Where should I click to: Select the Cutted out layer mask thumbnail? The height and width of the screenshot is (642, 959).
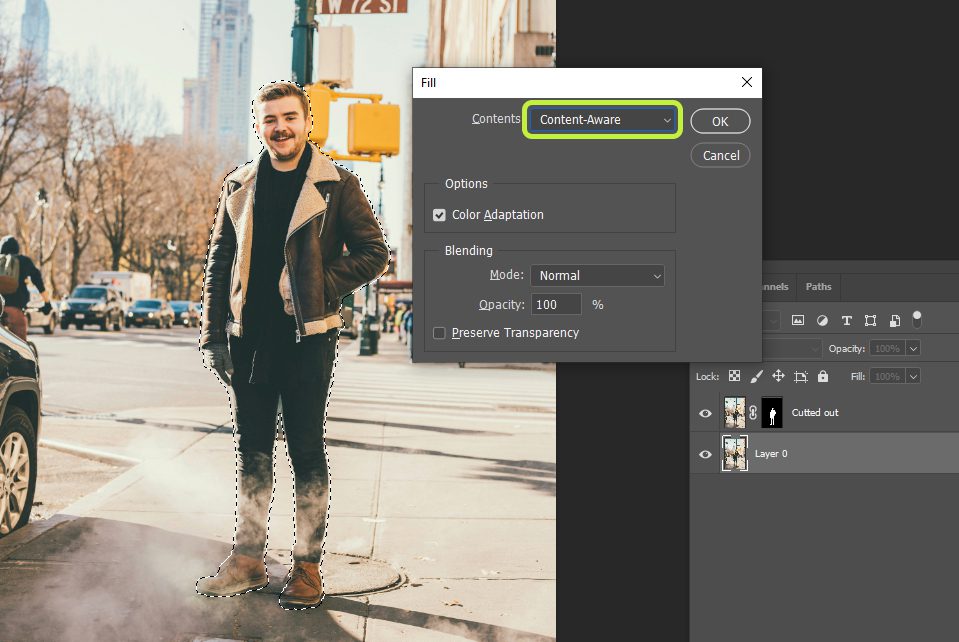pyautogui.click(x=772, y=412)
